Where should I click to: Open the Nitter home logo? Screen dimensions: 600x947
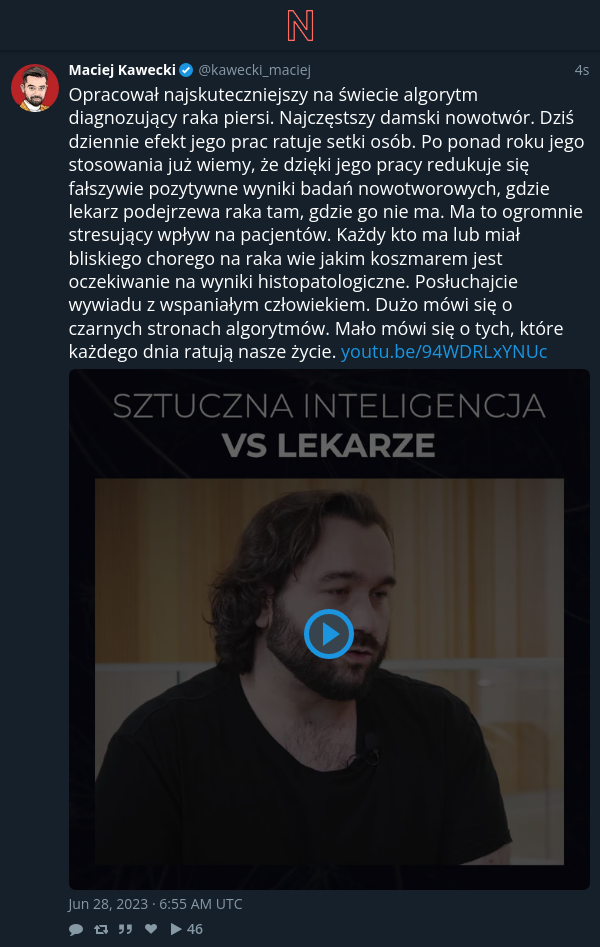tap(300, 26)
